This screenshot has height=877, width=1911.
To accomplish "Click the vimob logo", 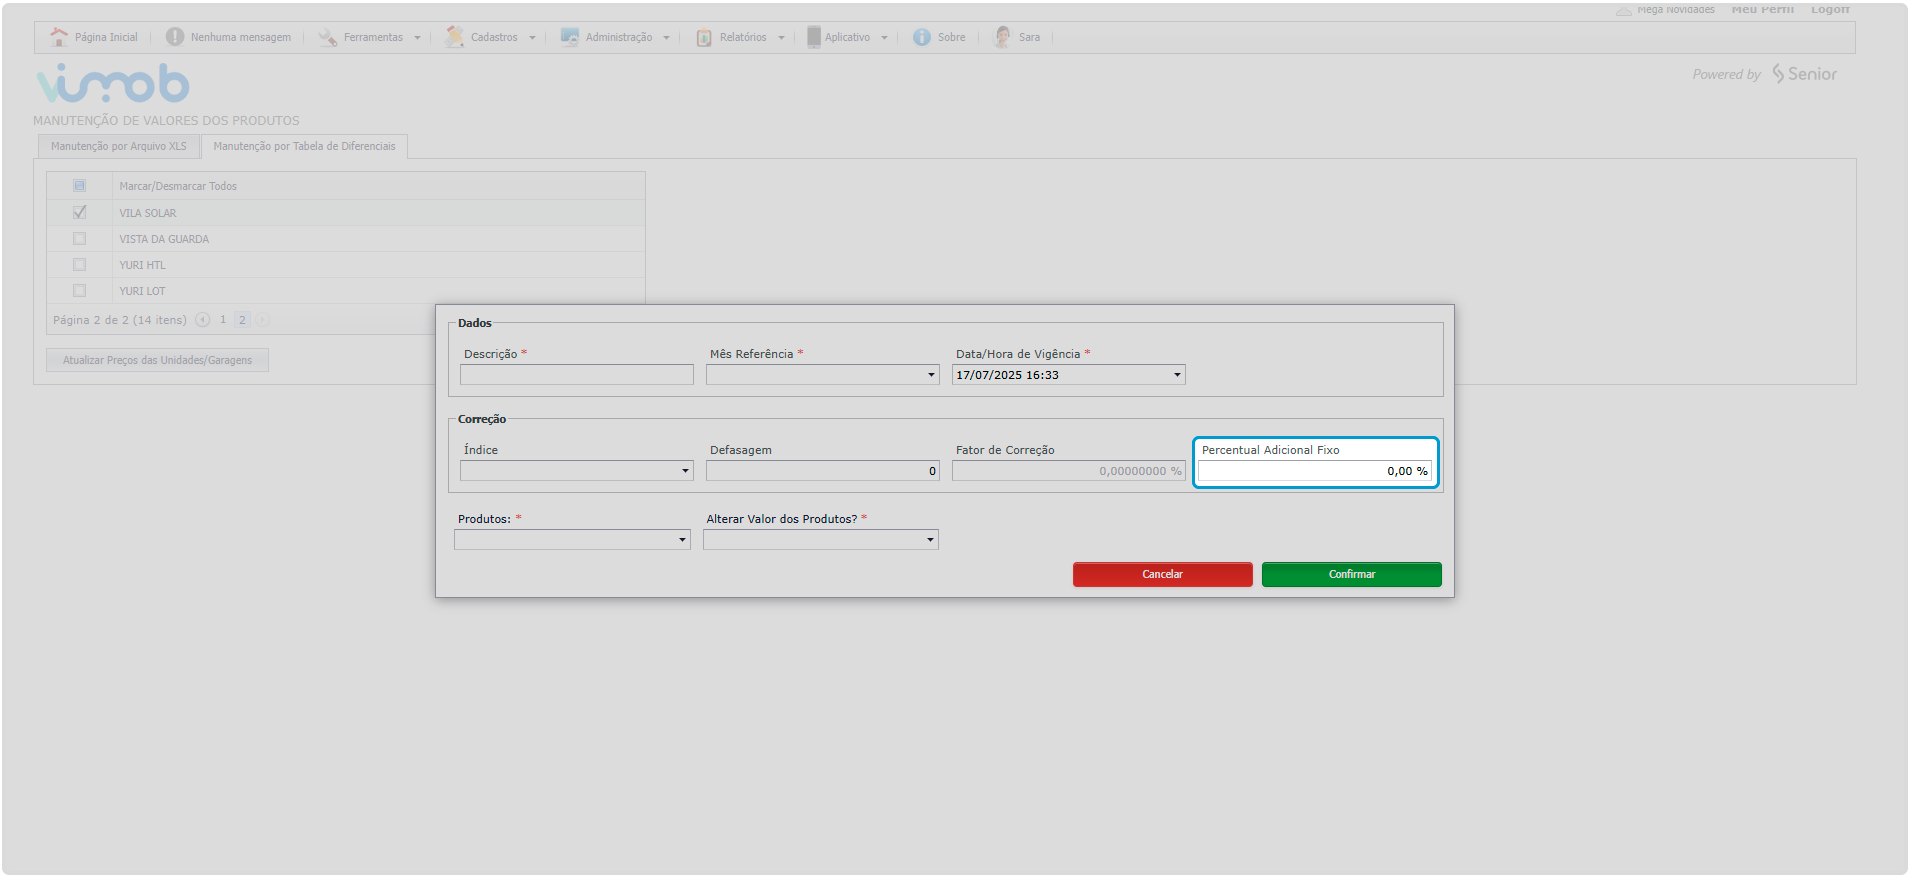I will click(113, 83).
